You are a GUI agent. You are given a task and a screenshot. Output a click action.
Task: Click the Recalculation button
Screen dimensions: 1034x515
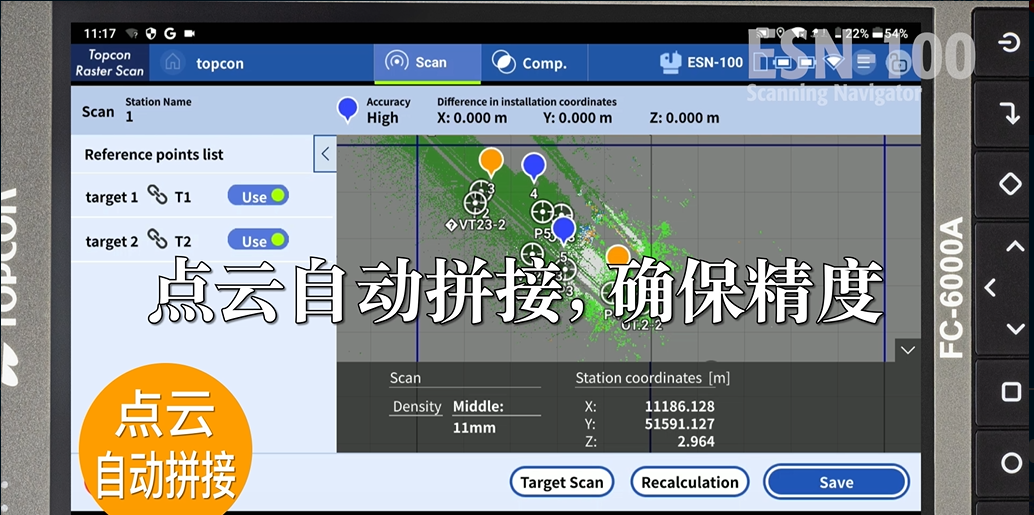690,482
